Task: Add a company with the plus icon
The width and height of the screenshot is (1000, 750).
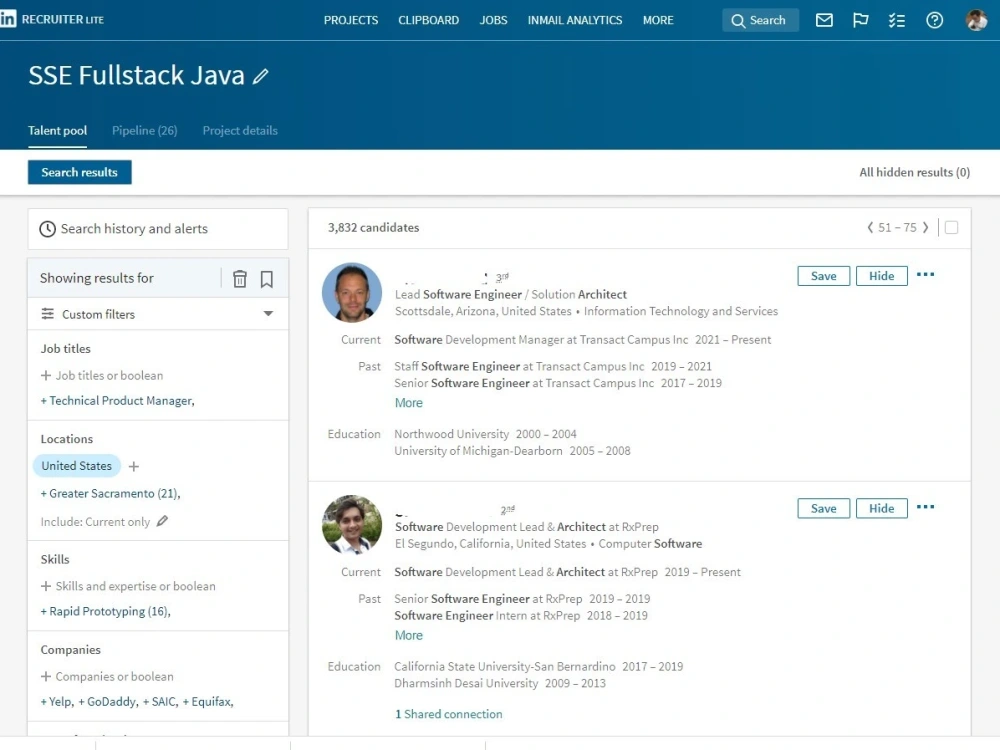Action: pyautogui.click(x=46, y=676)
